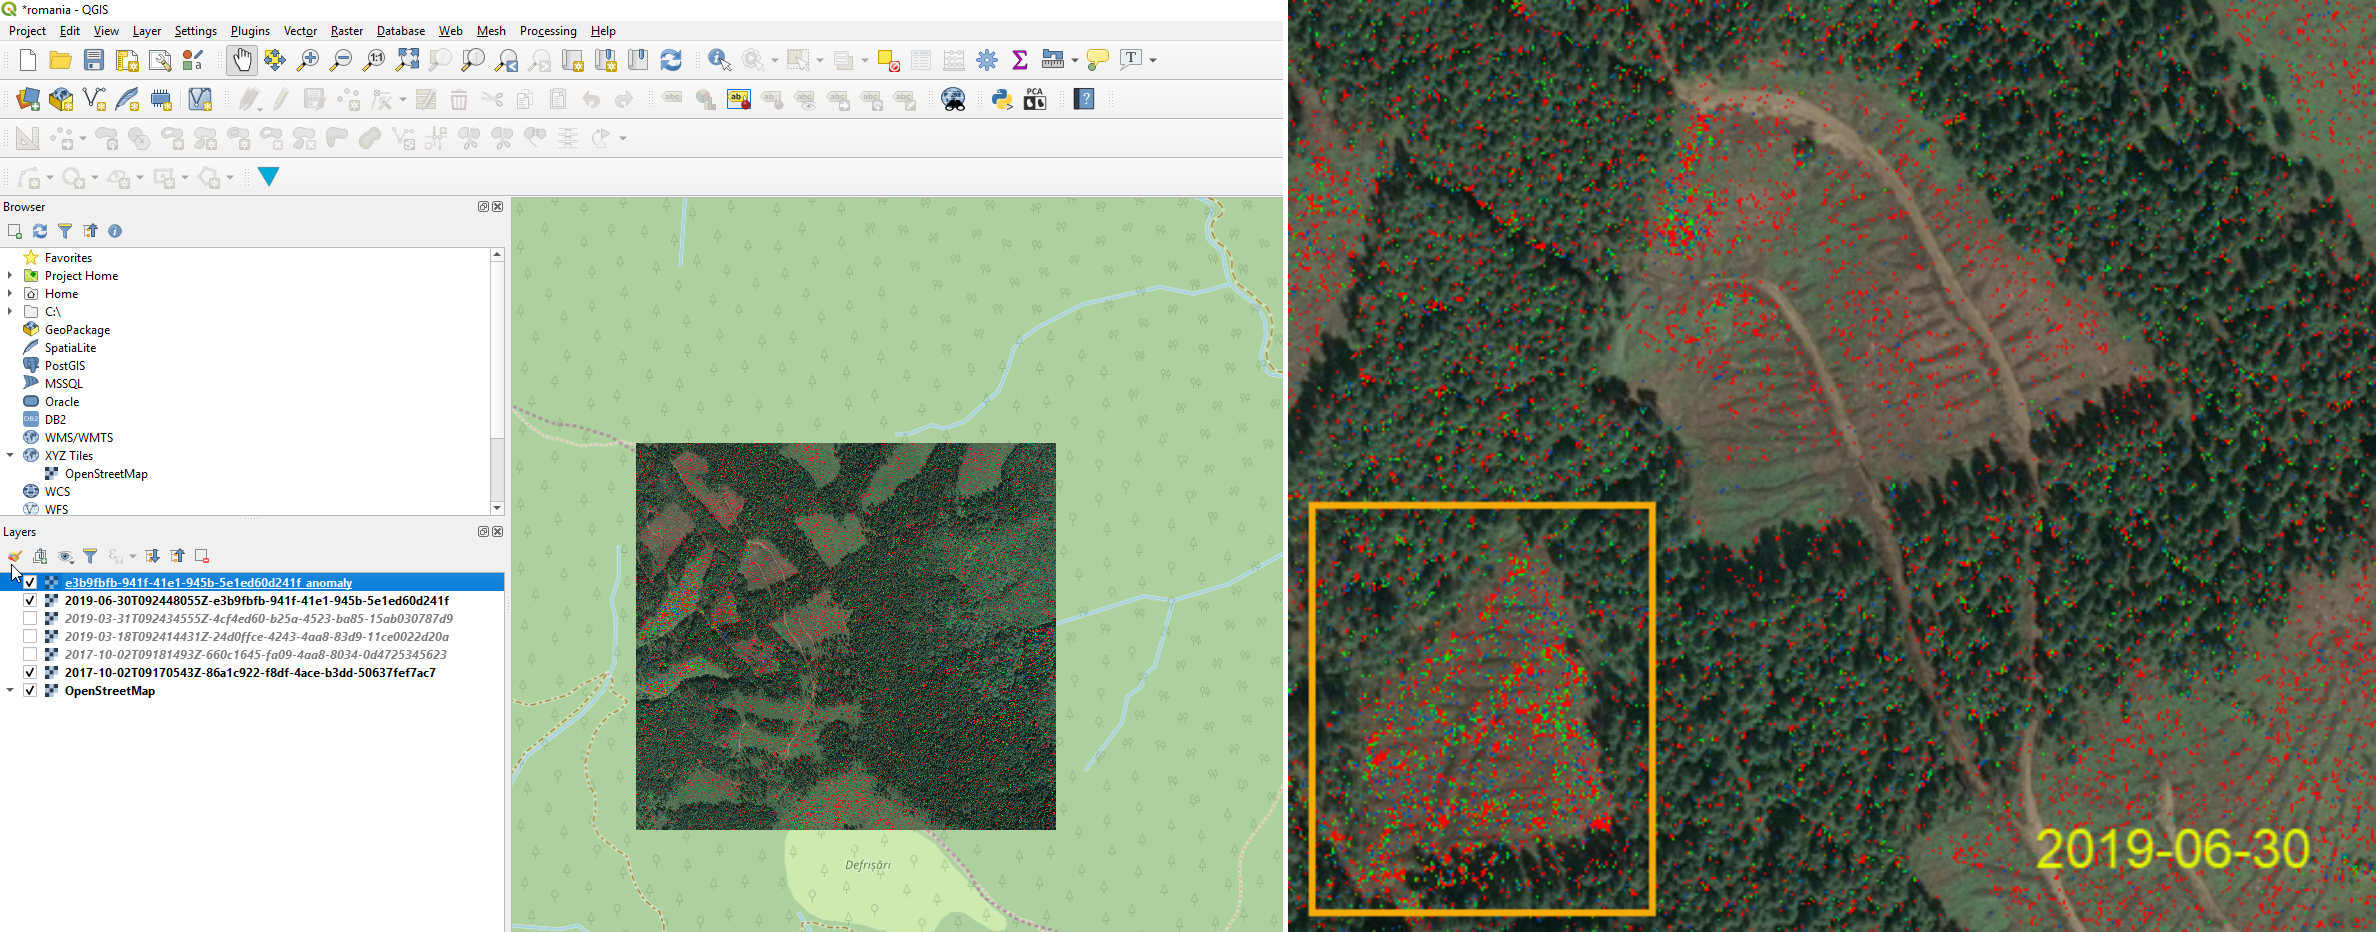The height and width of the screenshot is (932, 2376).
Task: Activate the Zoom Out magnifier
Action: pyautogui.click(x=341, y=60)
